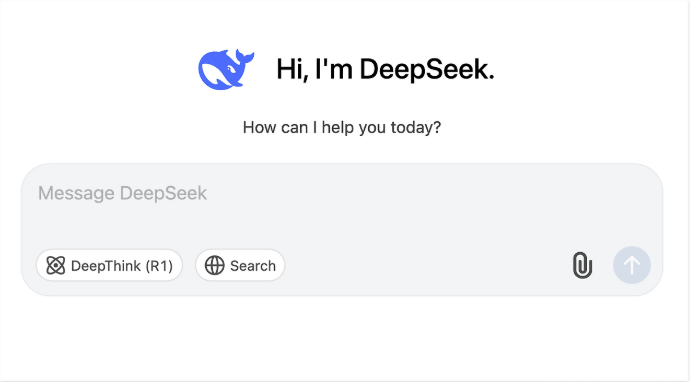Click the atom icon beside DeepThink
Screen dimensions: 691x382
(x=56, y=265)
